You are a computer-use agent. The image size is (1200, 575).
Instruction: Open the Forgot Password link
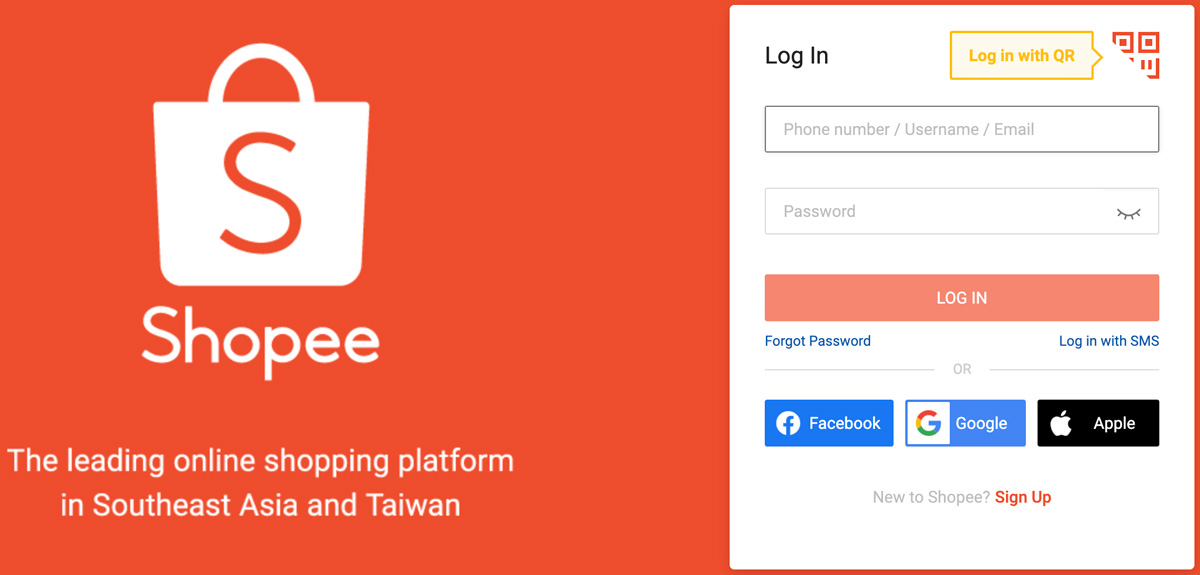click(817, 341)
